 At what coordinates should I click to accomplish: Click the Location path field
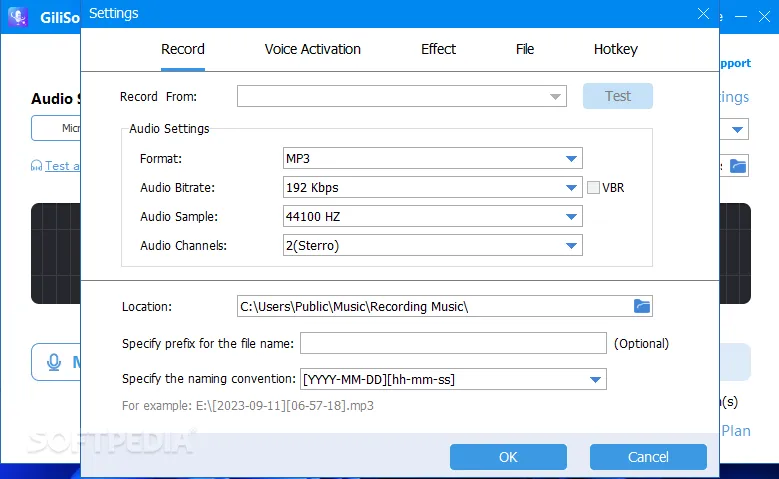[x=435, y=307]
